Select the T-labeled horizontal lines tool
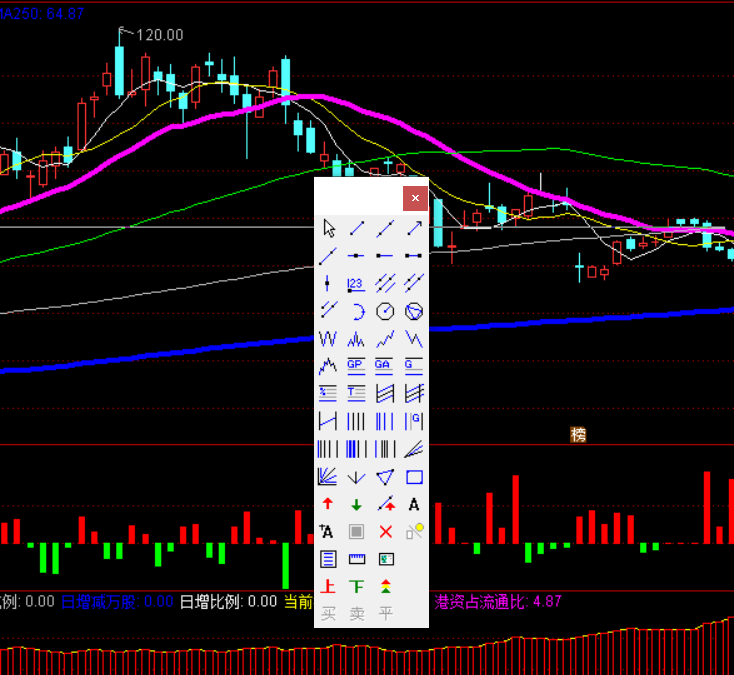Image resolution: width=734 pixels, height=675 pixels. click(357, 394)
